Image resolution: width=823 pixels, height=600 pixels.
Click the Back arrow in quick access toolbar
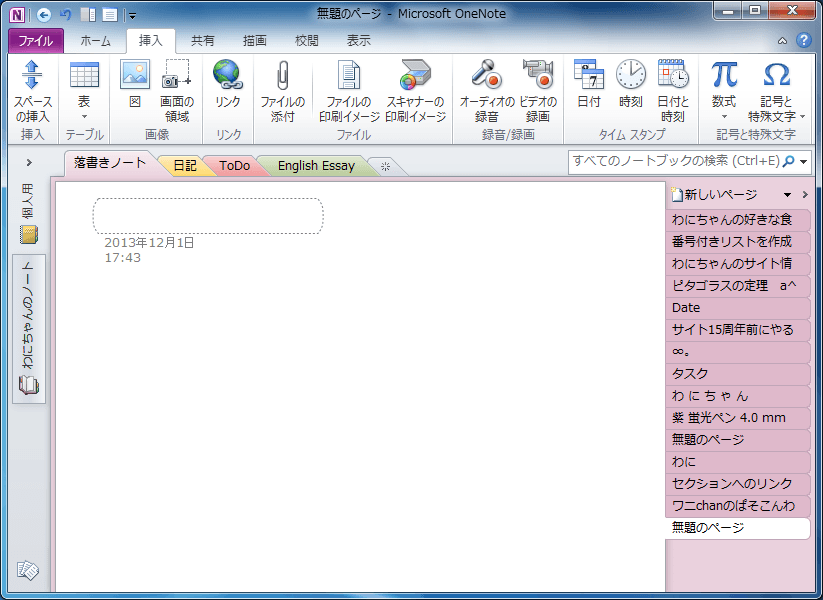point(44,15)
